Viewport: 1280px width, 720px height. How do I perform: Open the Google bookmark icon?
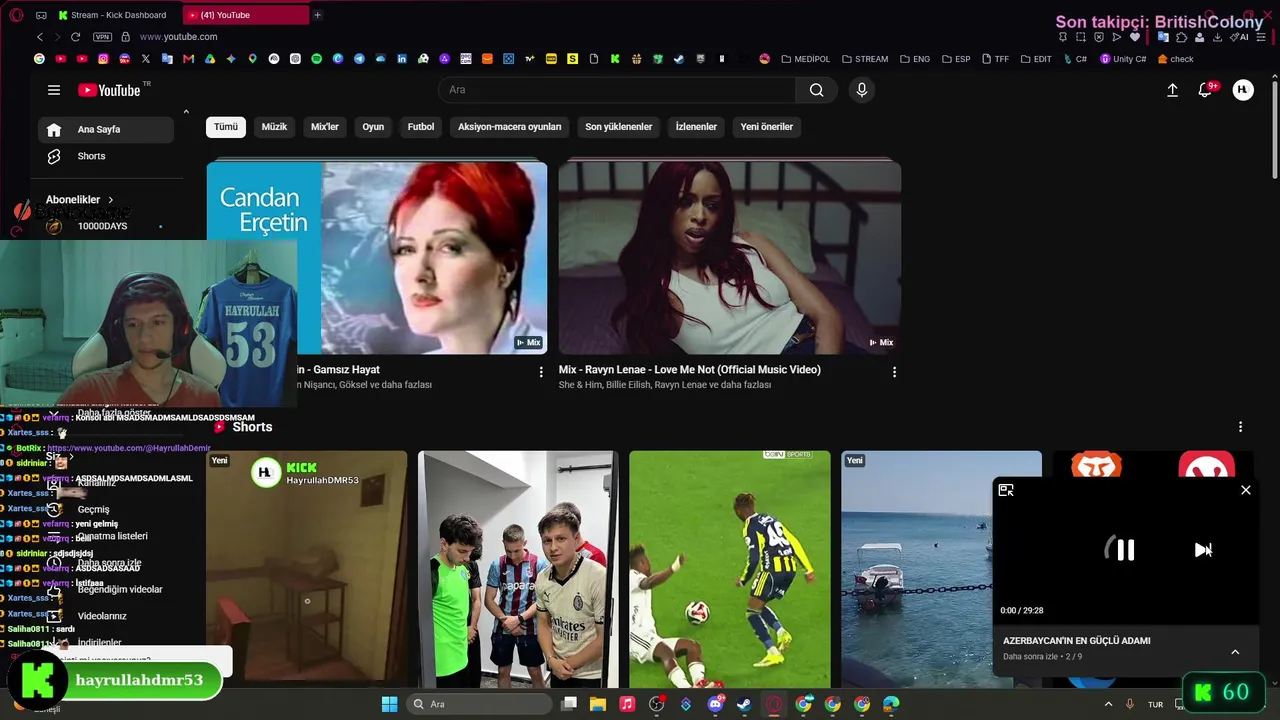tap(39, 59)
